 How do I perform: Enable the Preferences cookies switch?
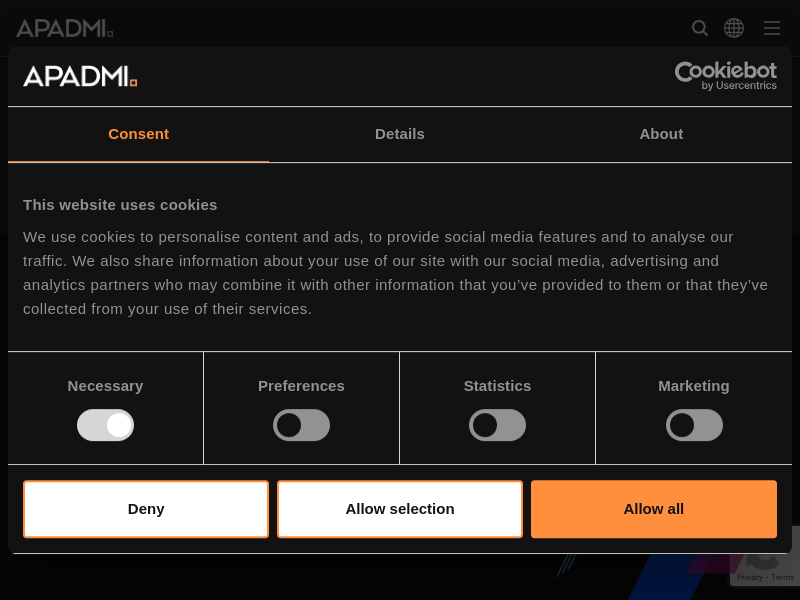tap(301, 425)
